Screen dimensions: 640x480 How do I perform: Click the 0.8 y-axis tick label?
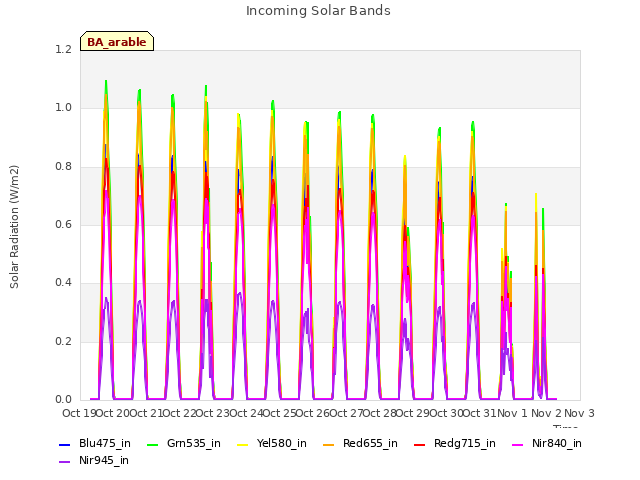63,166
